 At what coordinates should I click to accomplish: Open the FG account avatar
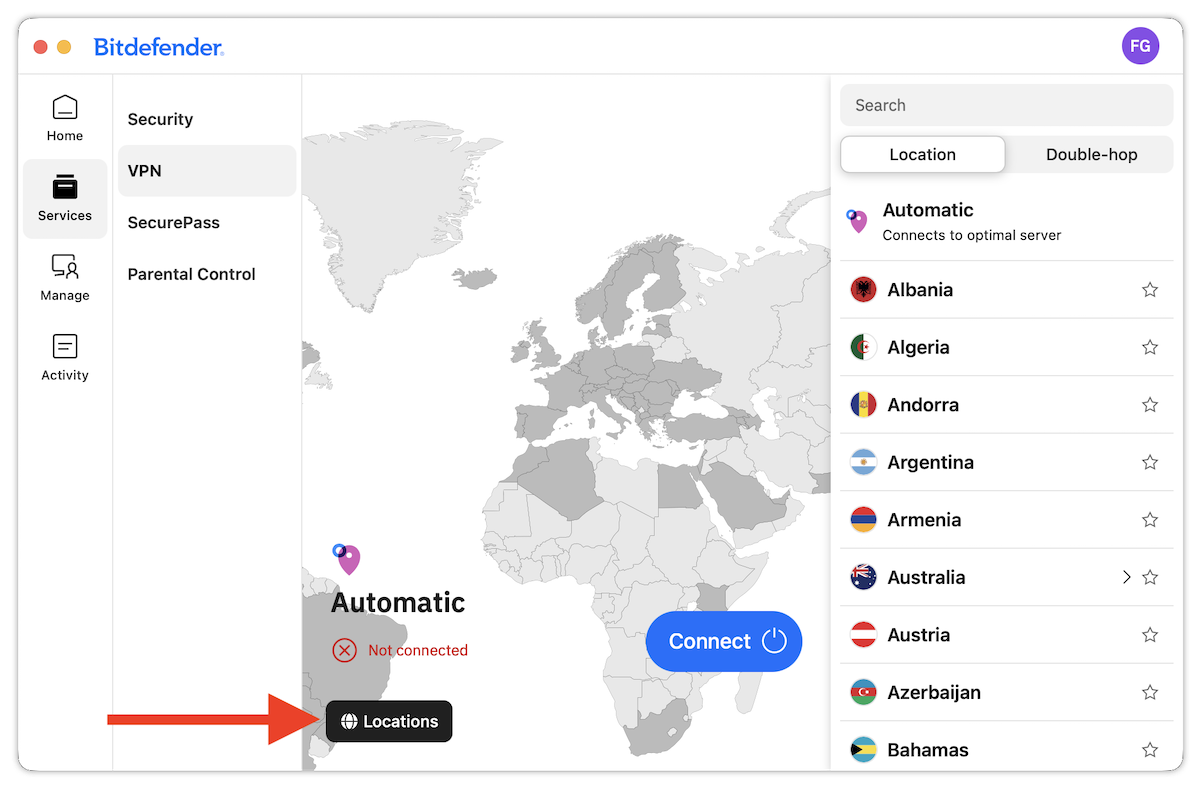point(1140,46)
